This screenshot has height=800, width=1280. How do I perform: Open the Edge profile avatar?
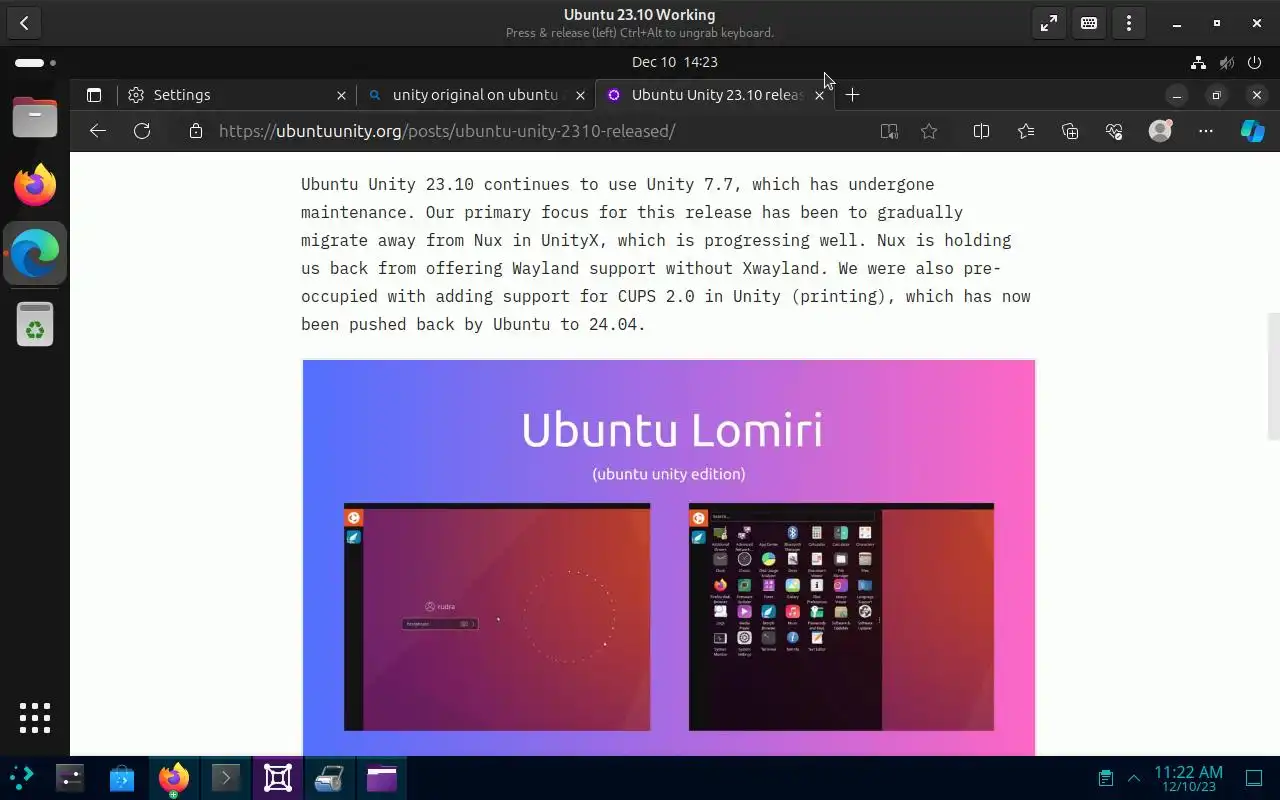tap(1160, 131)
